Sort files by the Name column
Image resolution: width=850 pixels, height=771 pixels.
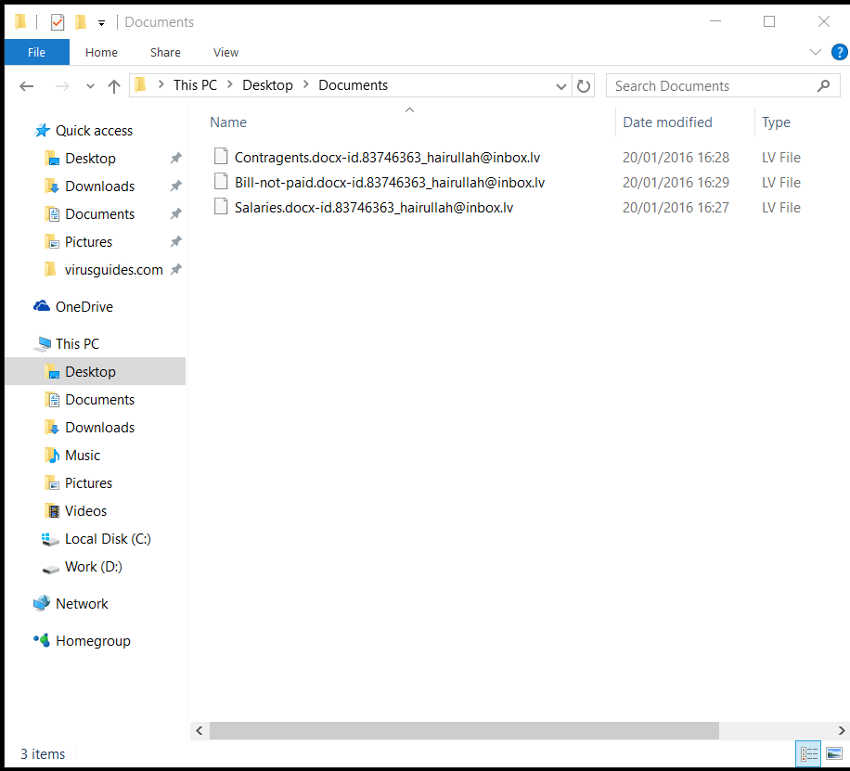pos(228,122)
